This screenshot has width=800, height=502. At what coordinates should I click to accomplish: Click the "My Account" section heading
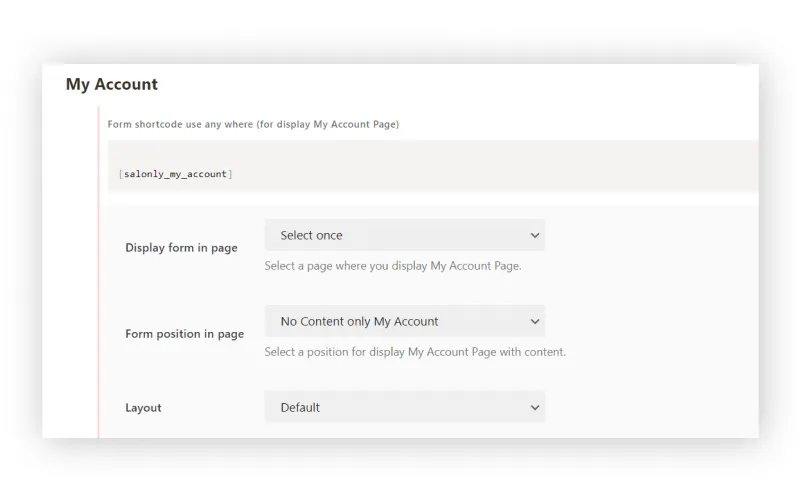coord(112,85)
